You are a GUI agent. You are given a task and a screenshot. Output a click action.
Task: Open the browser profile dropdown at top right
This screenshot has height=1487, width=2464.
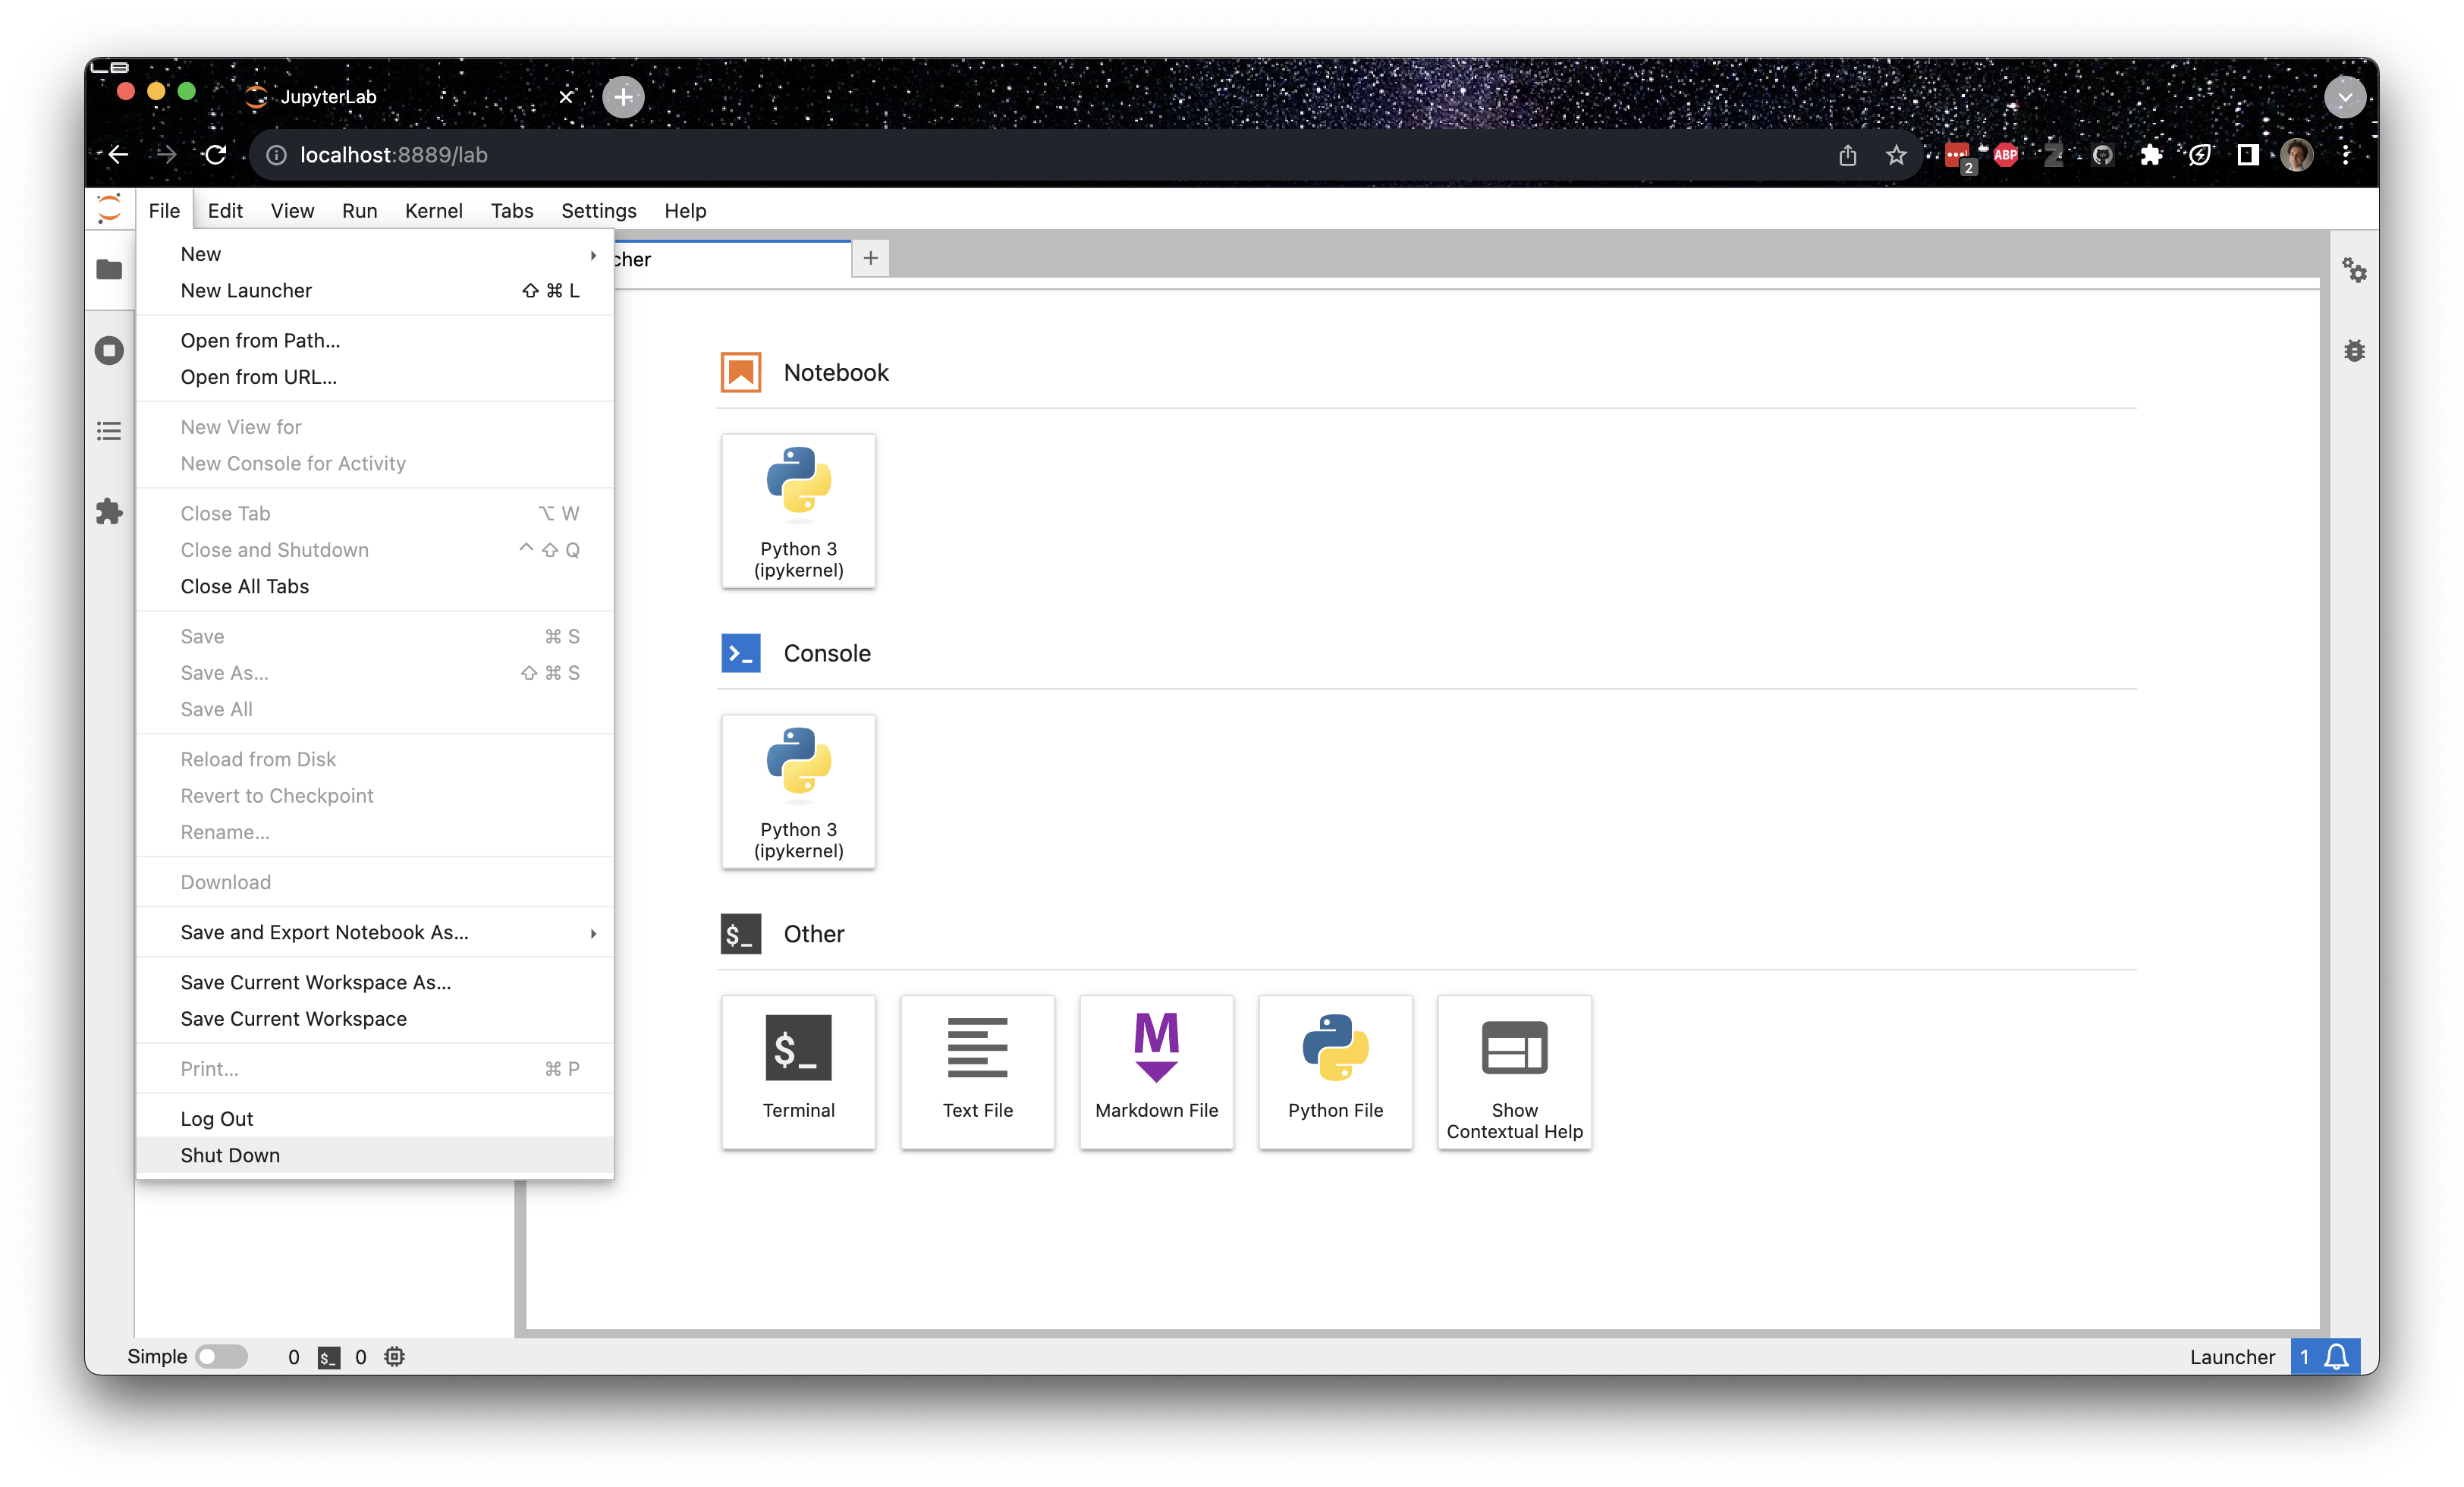(2296, 155)
